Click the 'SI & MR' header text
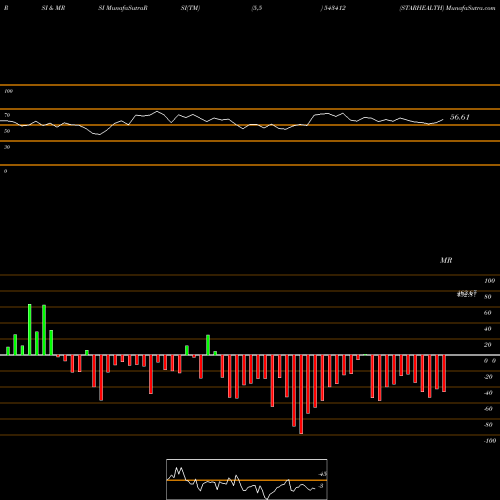The width and height of the screenshot is (500, 500). (x=53, y=8)
